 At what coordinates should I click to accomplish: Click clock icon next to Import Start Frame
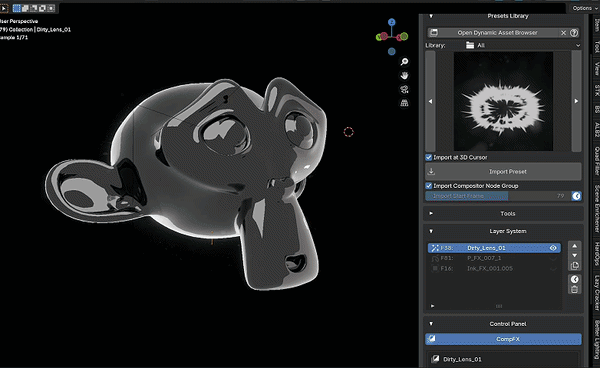(x=576, y=196)
